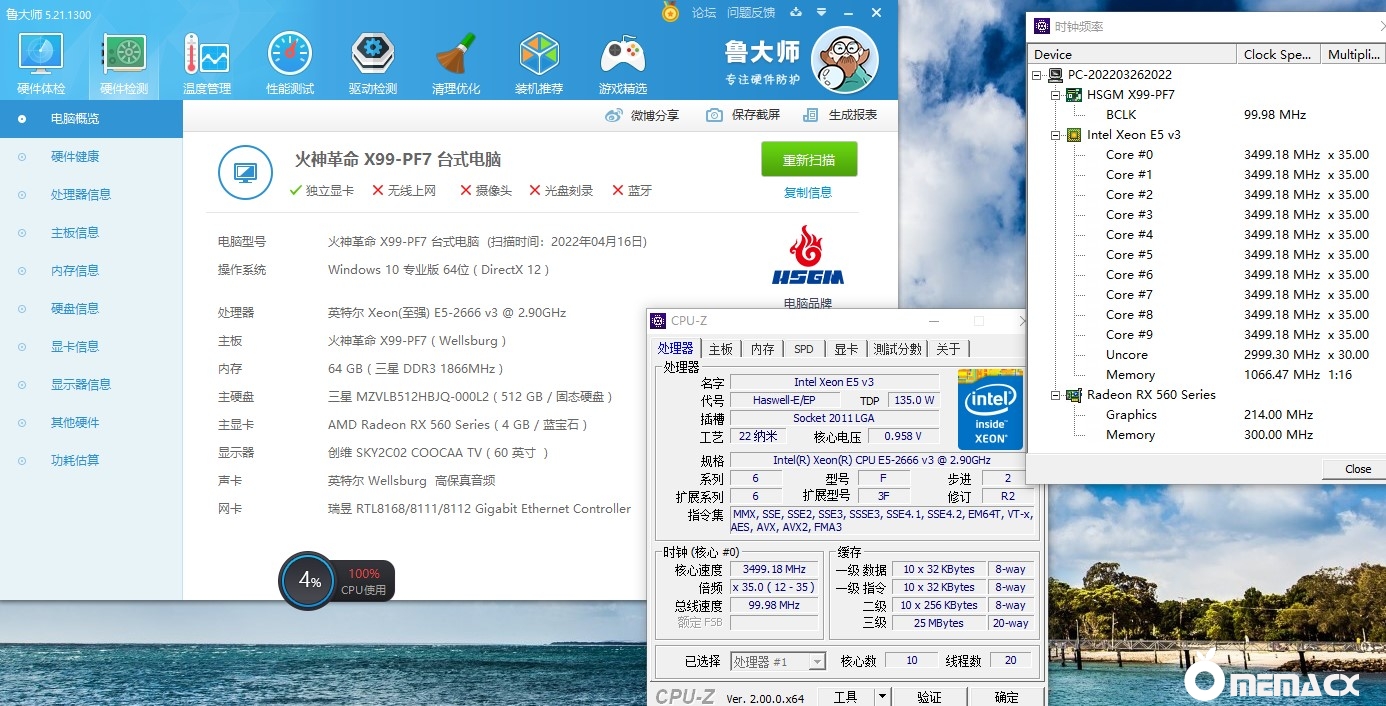Open the 清理优化 cleanup broom icon
The height and width of the screenshot is (706, 1386).
coord(456,62)
